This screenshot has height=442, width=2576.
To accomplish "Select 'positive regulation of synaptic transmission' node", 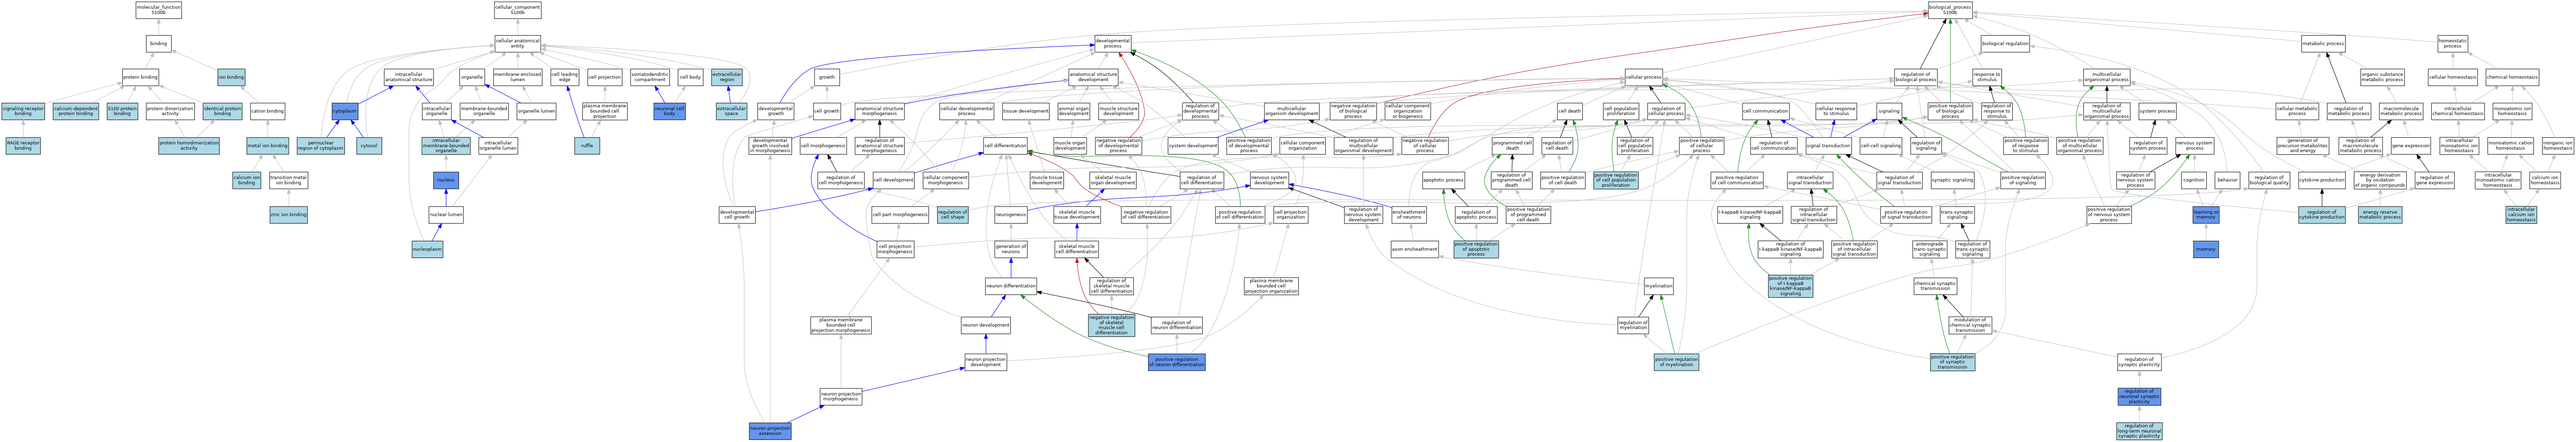I will pyautogui.click(x=1953, y=362).
